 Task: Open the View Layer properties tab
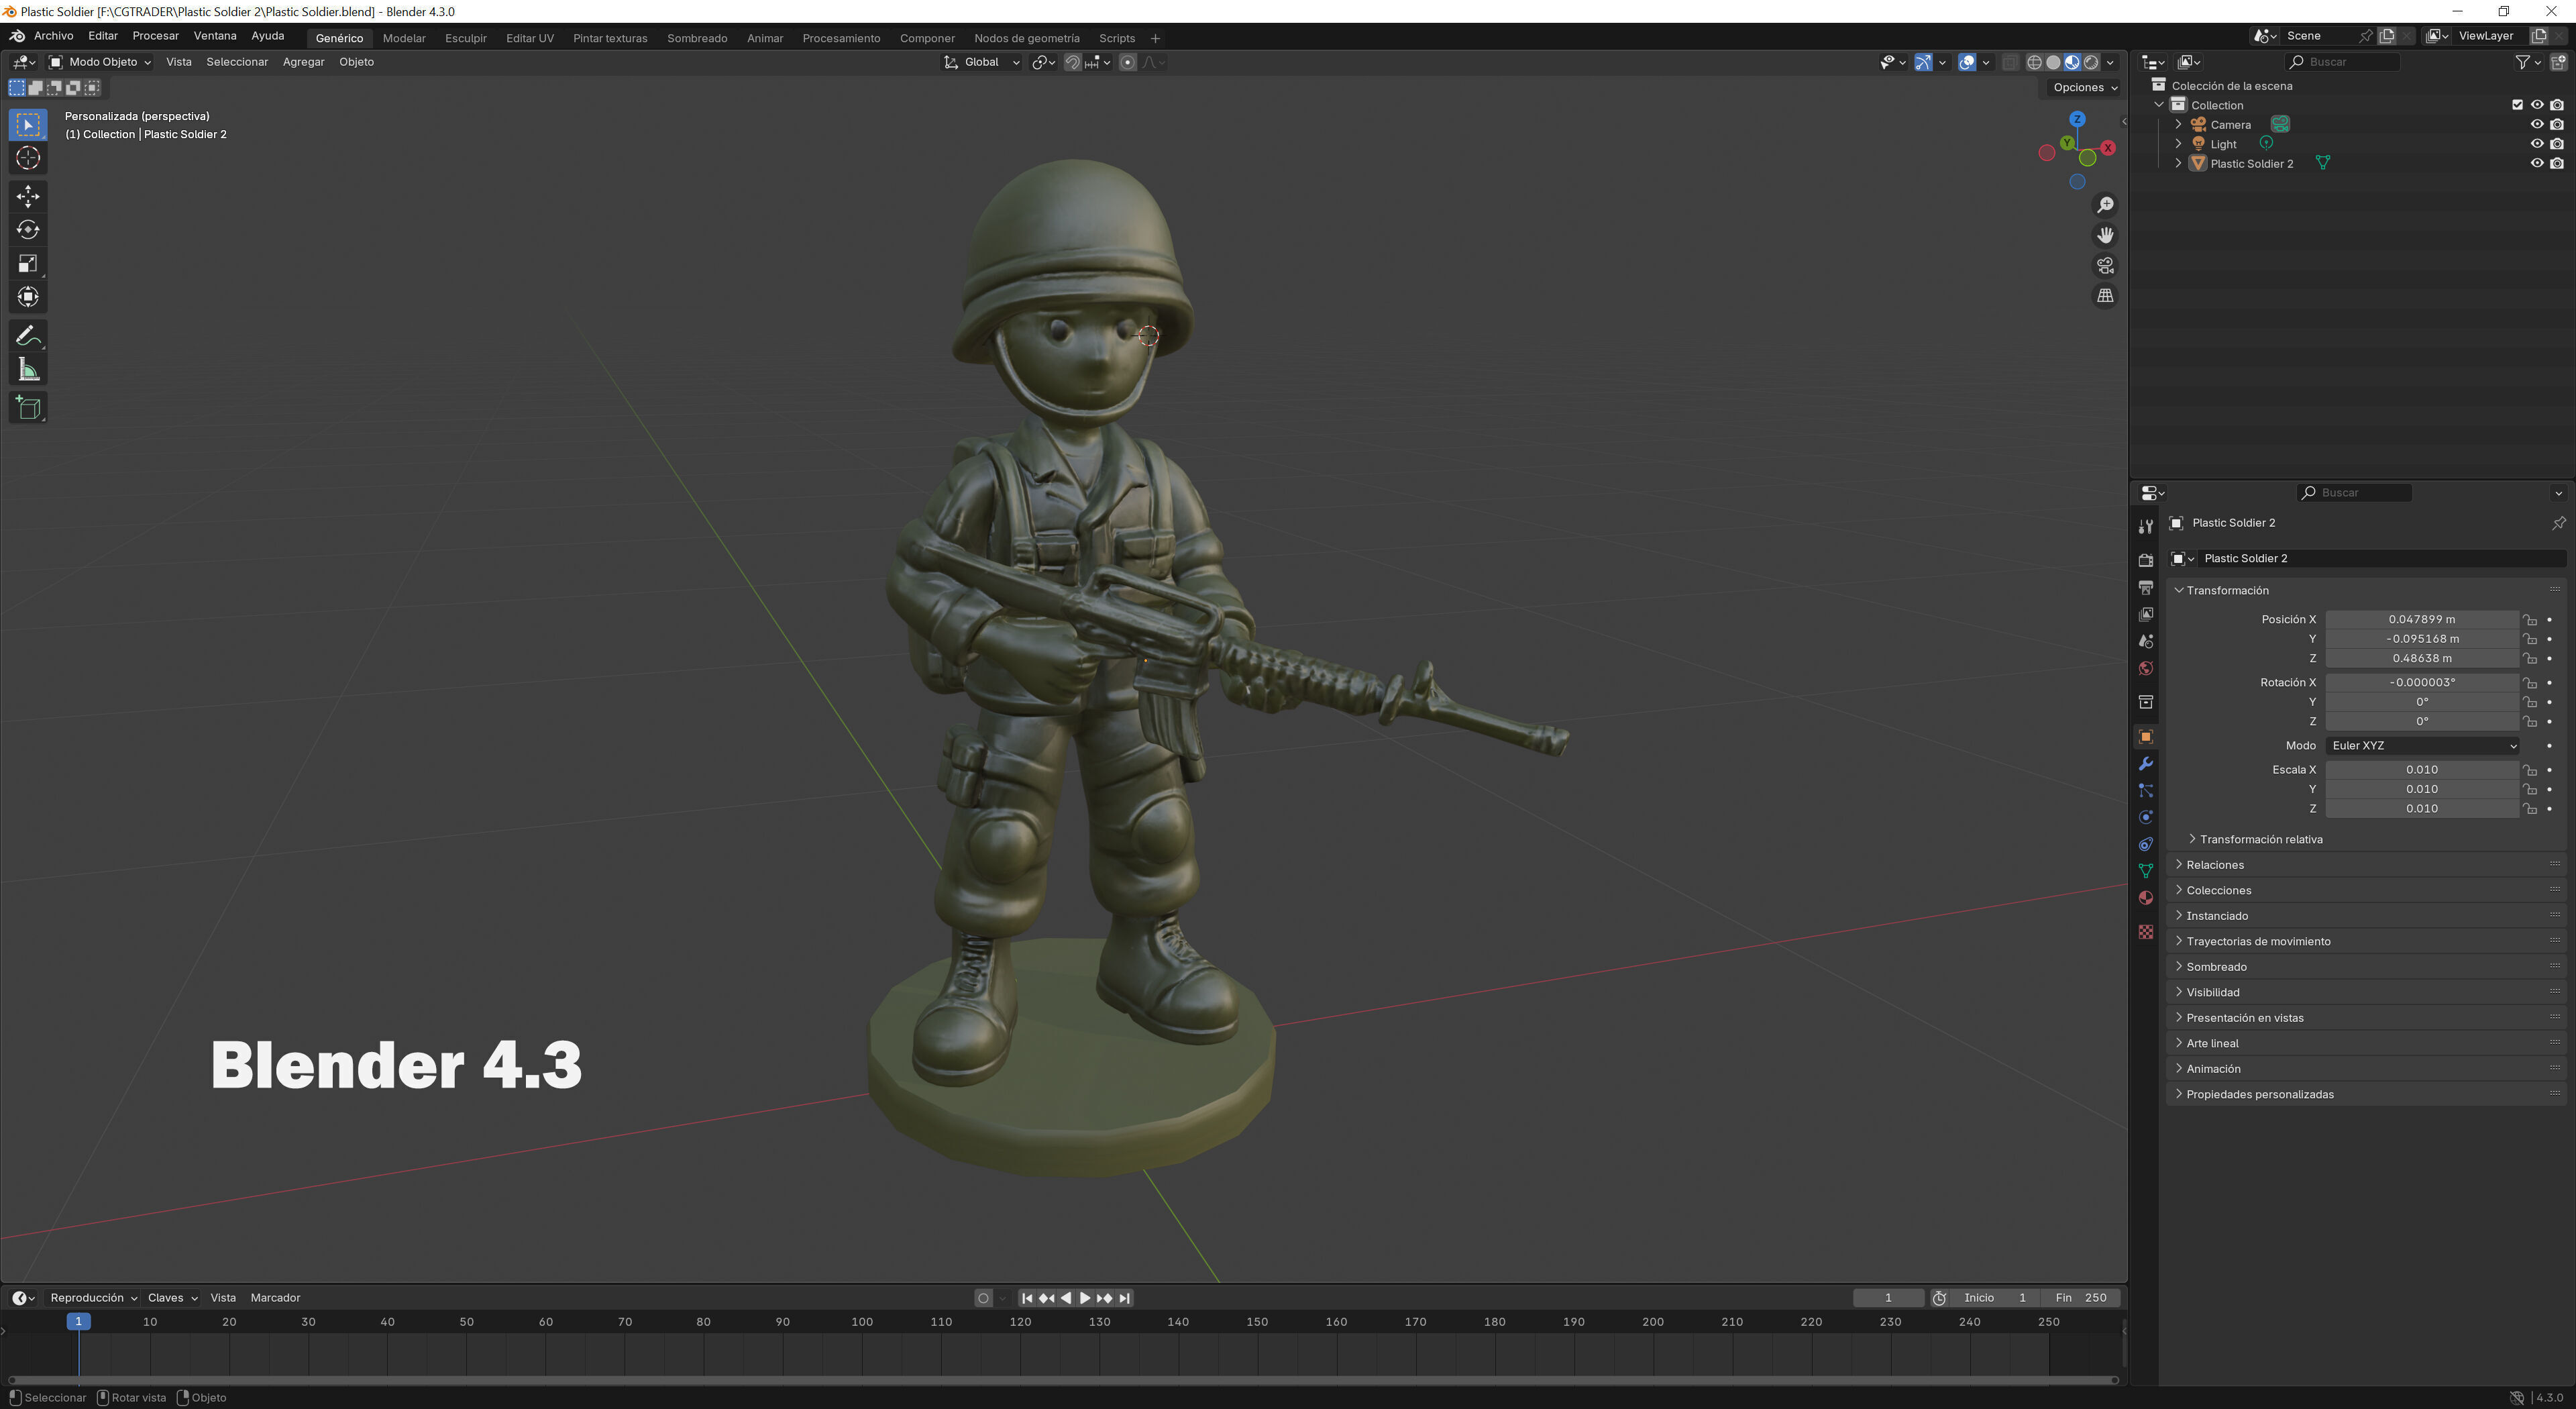pyautogui.click(x=2145, y=614)
